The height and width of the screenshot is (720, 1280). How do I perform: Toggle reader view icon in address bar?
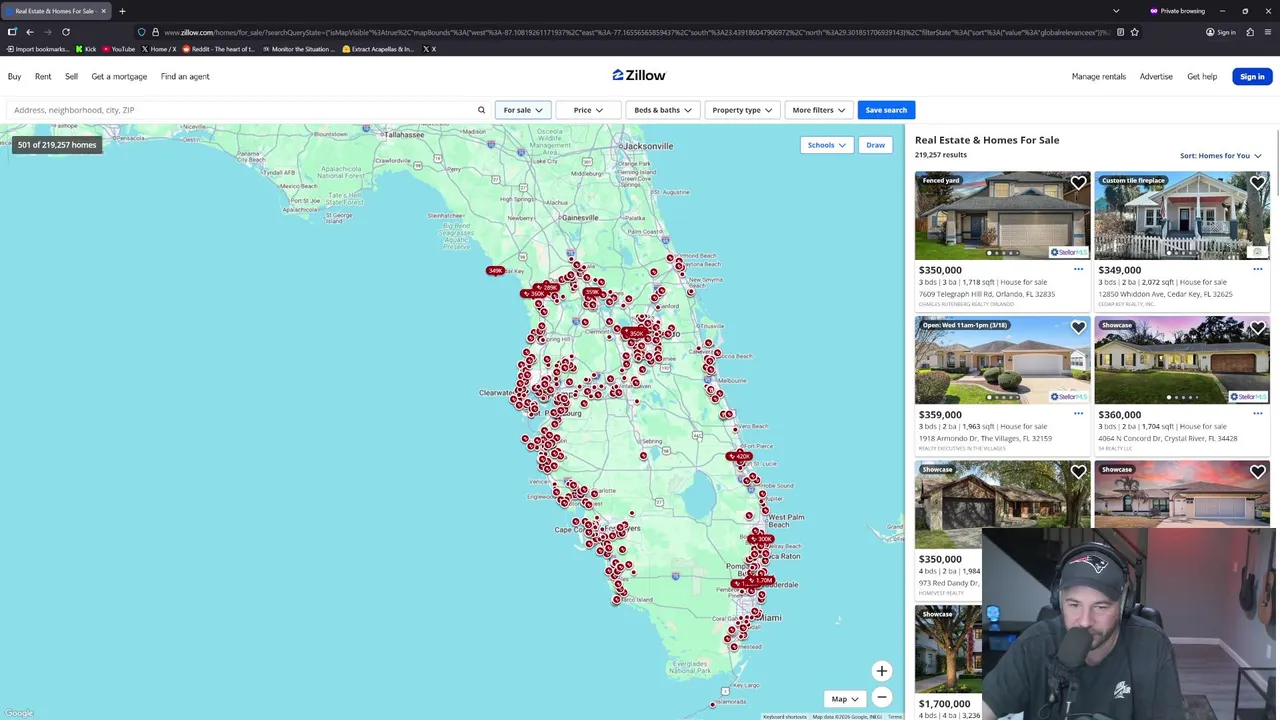1120,32
